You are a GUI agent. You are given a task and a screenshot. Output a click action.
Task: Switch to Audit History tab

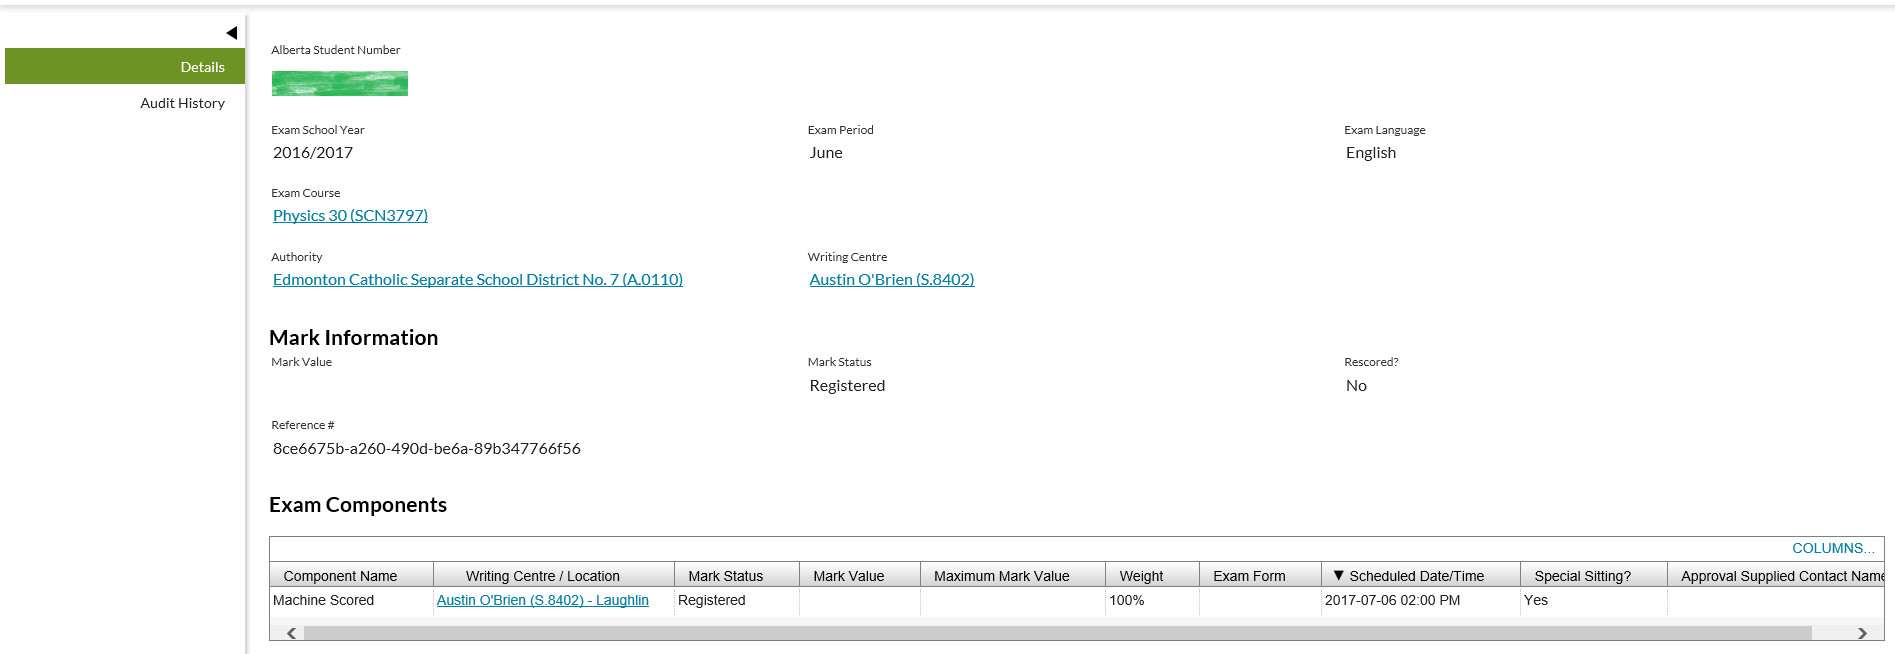tap(182, 103)
